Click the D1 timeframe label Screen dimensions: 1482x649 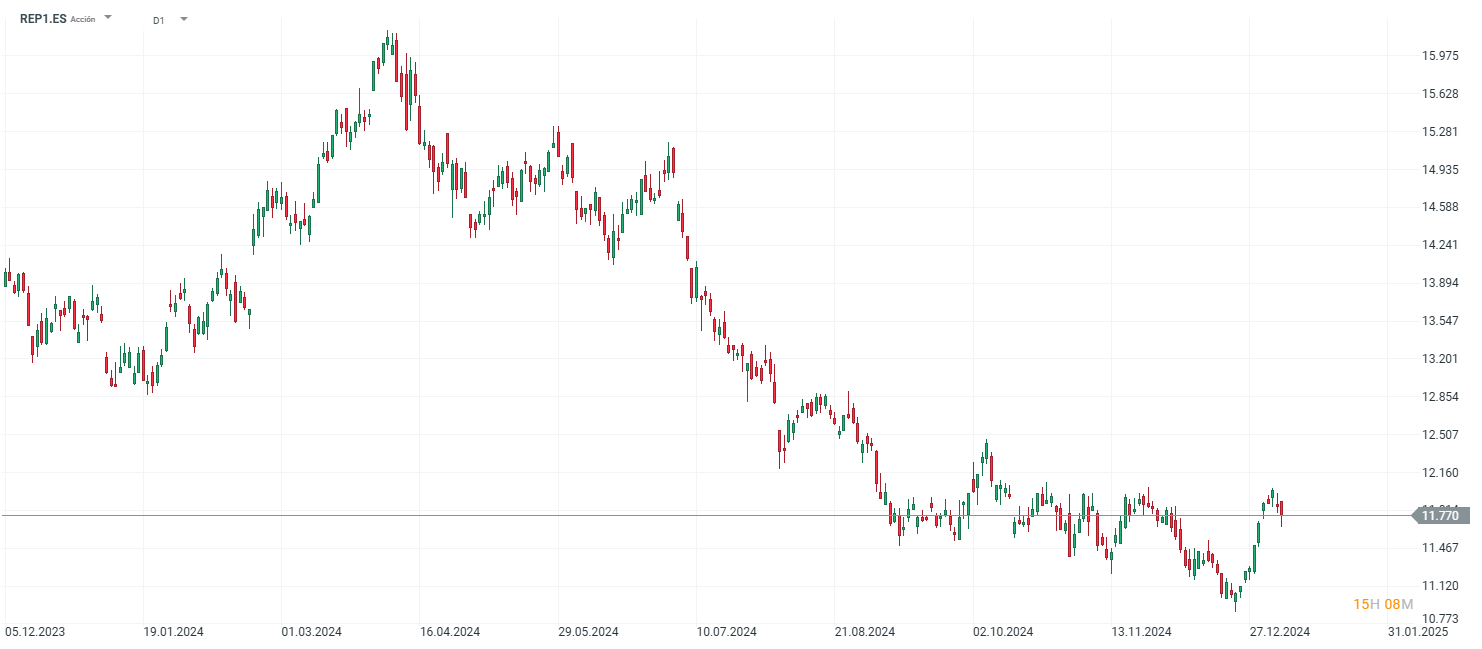point(159,20)
